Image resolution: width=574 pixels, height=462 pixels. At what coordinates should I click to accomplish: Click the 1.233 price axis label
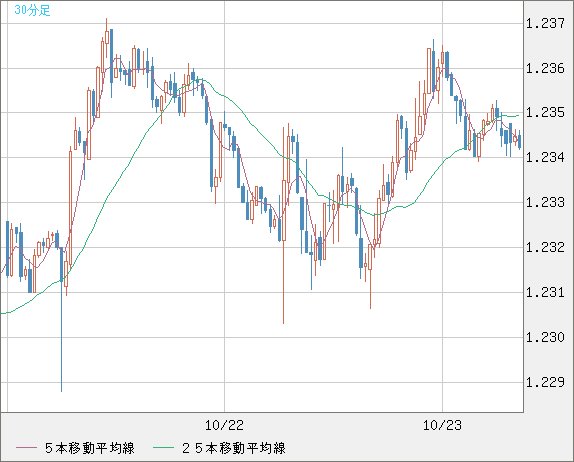tap(545, 202)
